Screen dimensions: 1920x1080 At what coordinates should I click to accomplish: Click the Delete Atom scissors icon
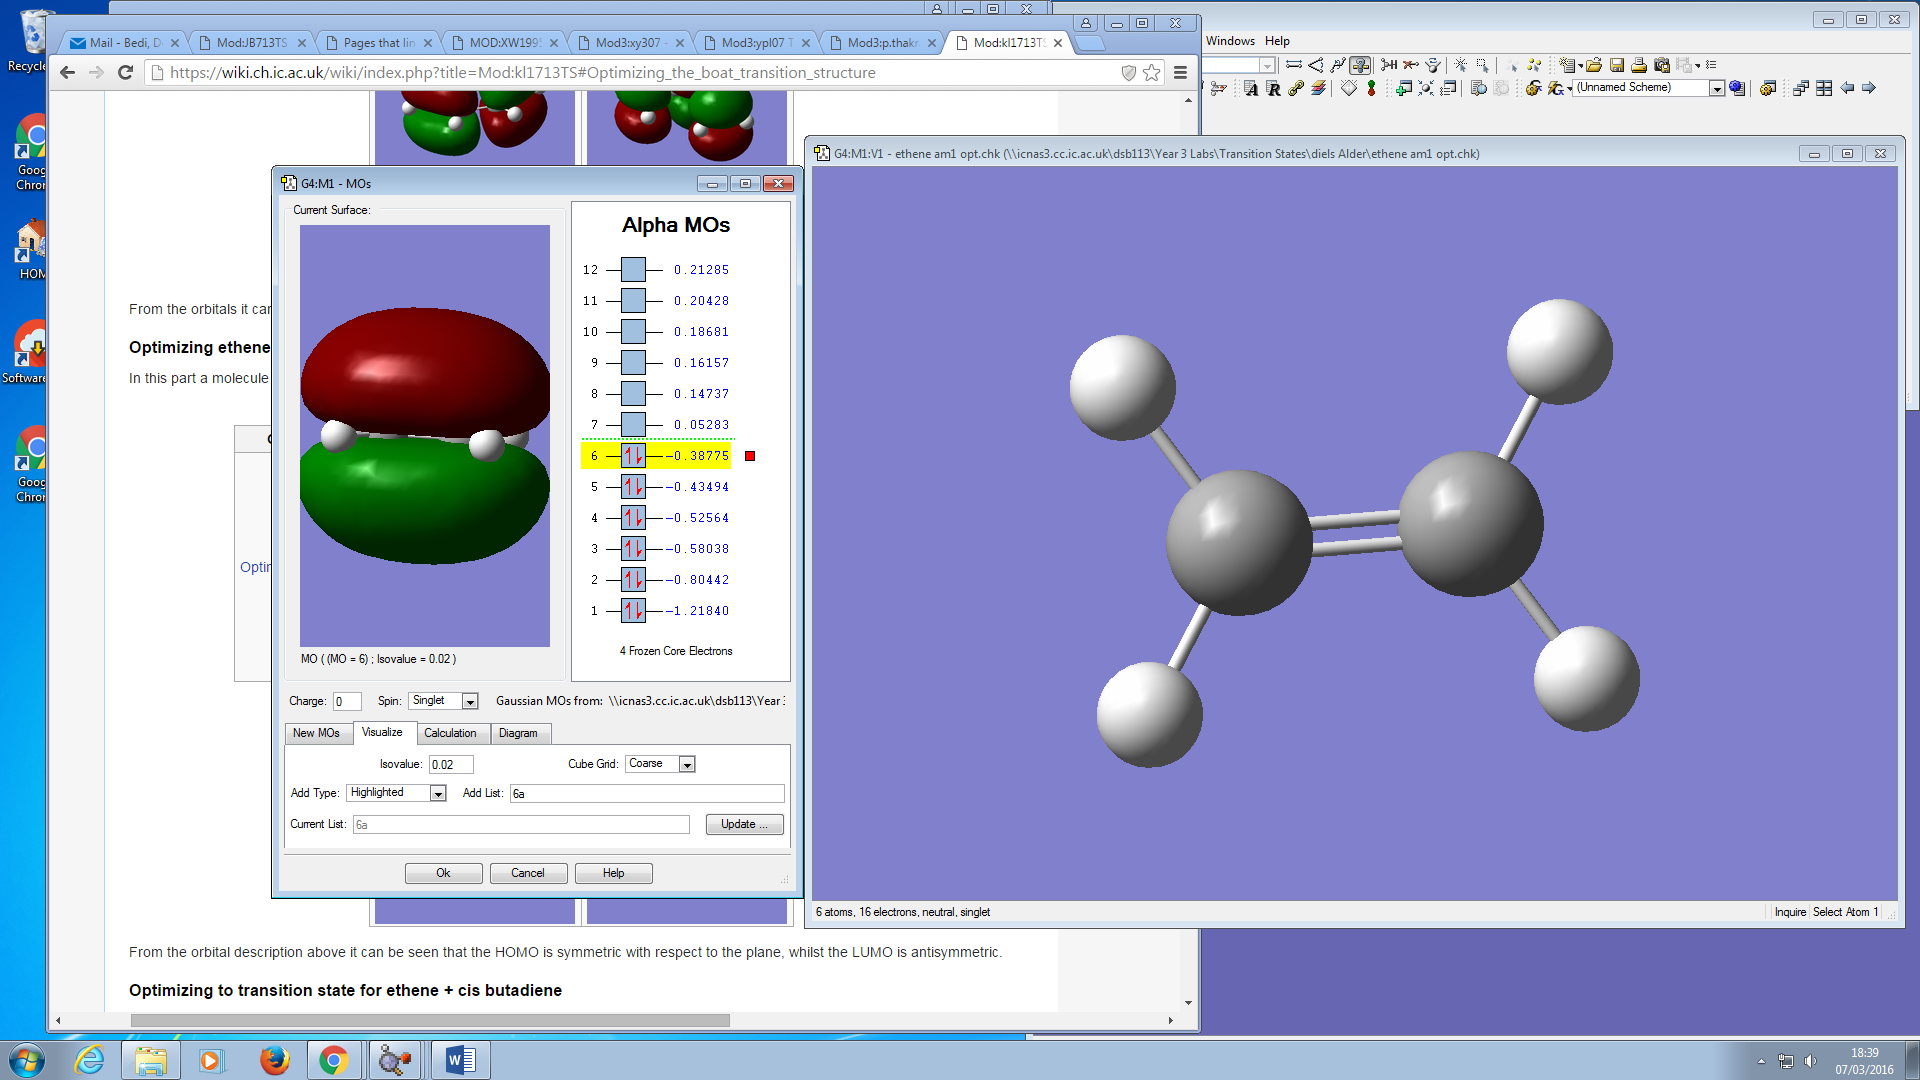coord(1411,65)
